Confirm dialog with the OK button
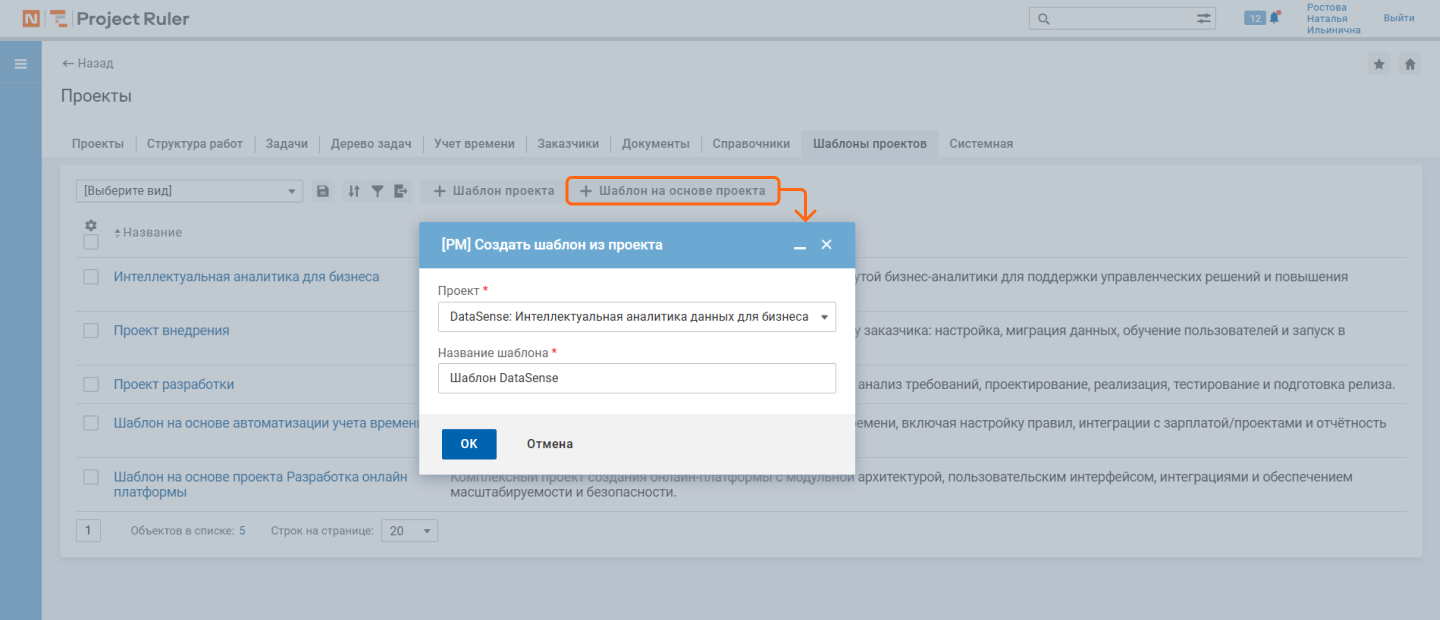The height and width of the screenshot is (620, 1440). (x=469, y=444)
